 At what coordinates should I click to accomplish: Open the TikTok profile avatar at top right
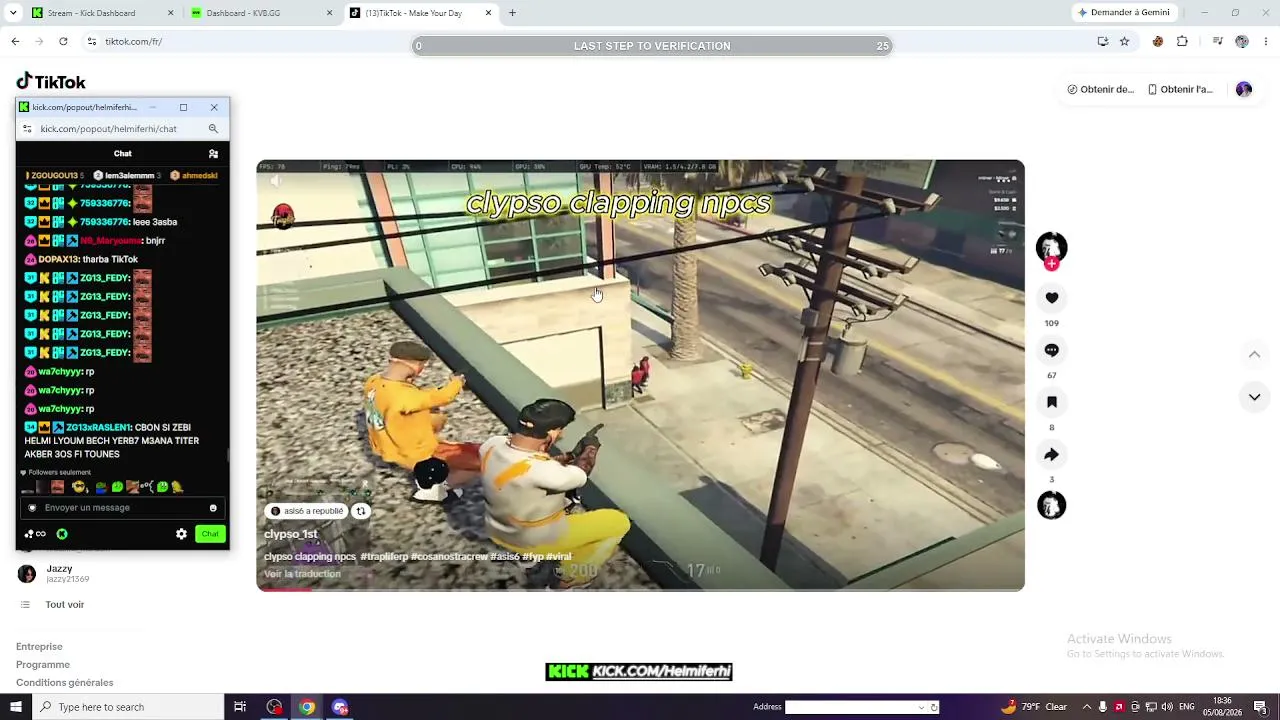pos(1244,89)
